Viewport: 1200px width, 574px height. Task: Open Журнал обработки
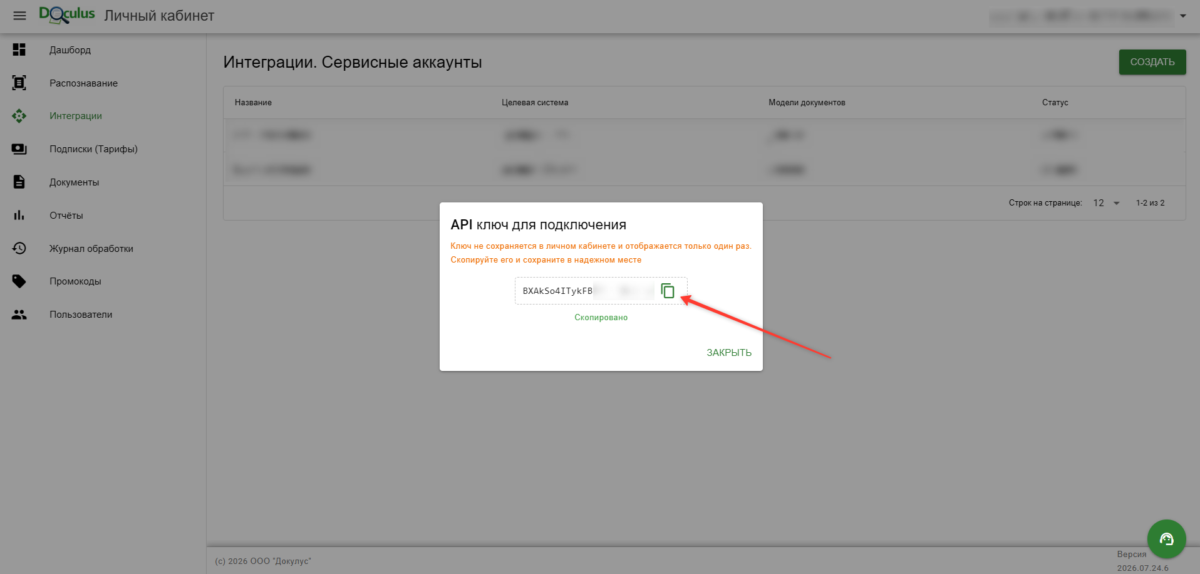[x=91, y=248]
